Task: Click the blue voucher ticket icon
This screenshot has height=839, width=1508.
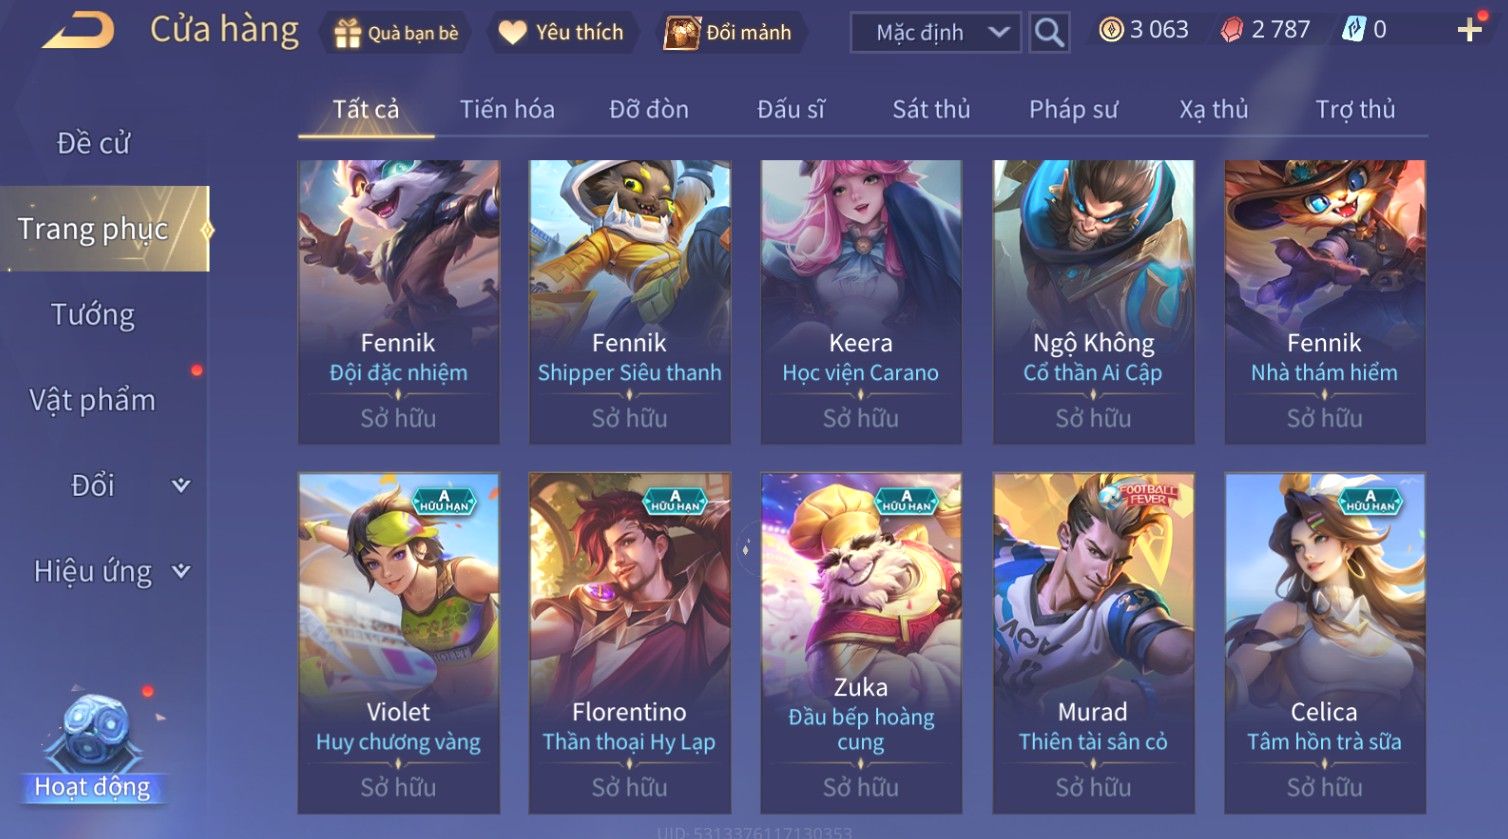Action: pyautogui.click(x=1353, y=30)
